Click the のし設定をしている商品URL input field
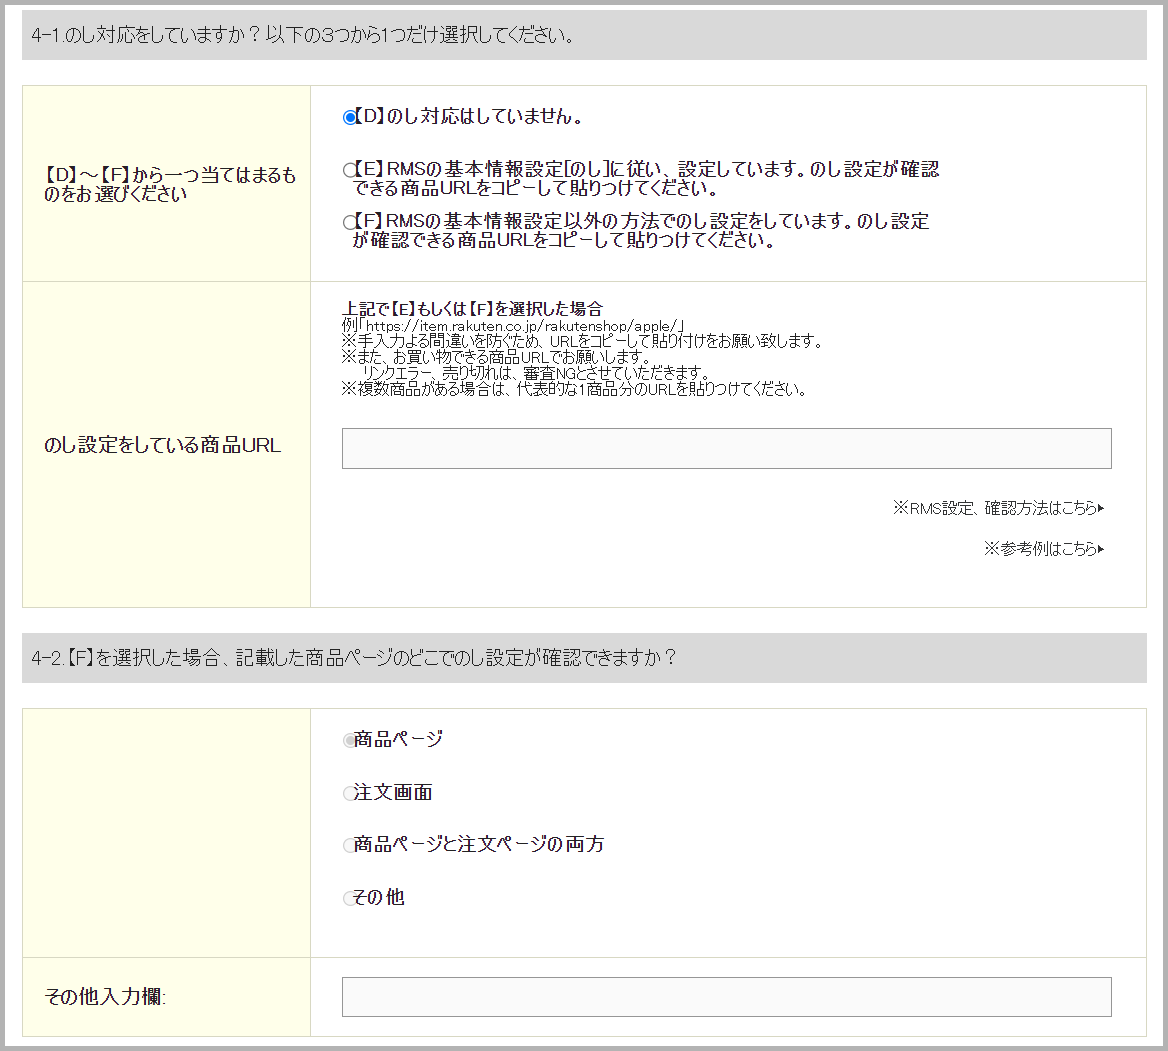This screenshot has height=1051, width=1168. (x=726, y=448)
